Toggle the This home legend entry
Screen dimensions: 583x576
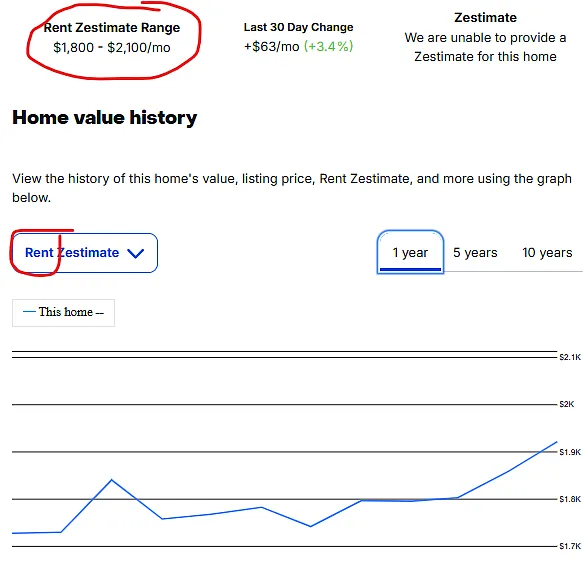coord(64,313)
